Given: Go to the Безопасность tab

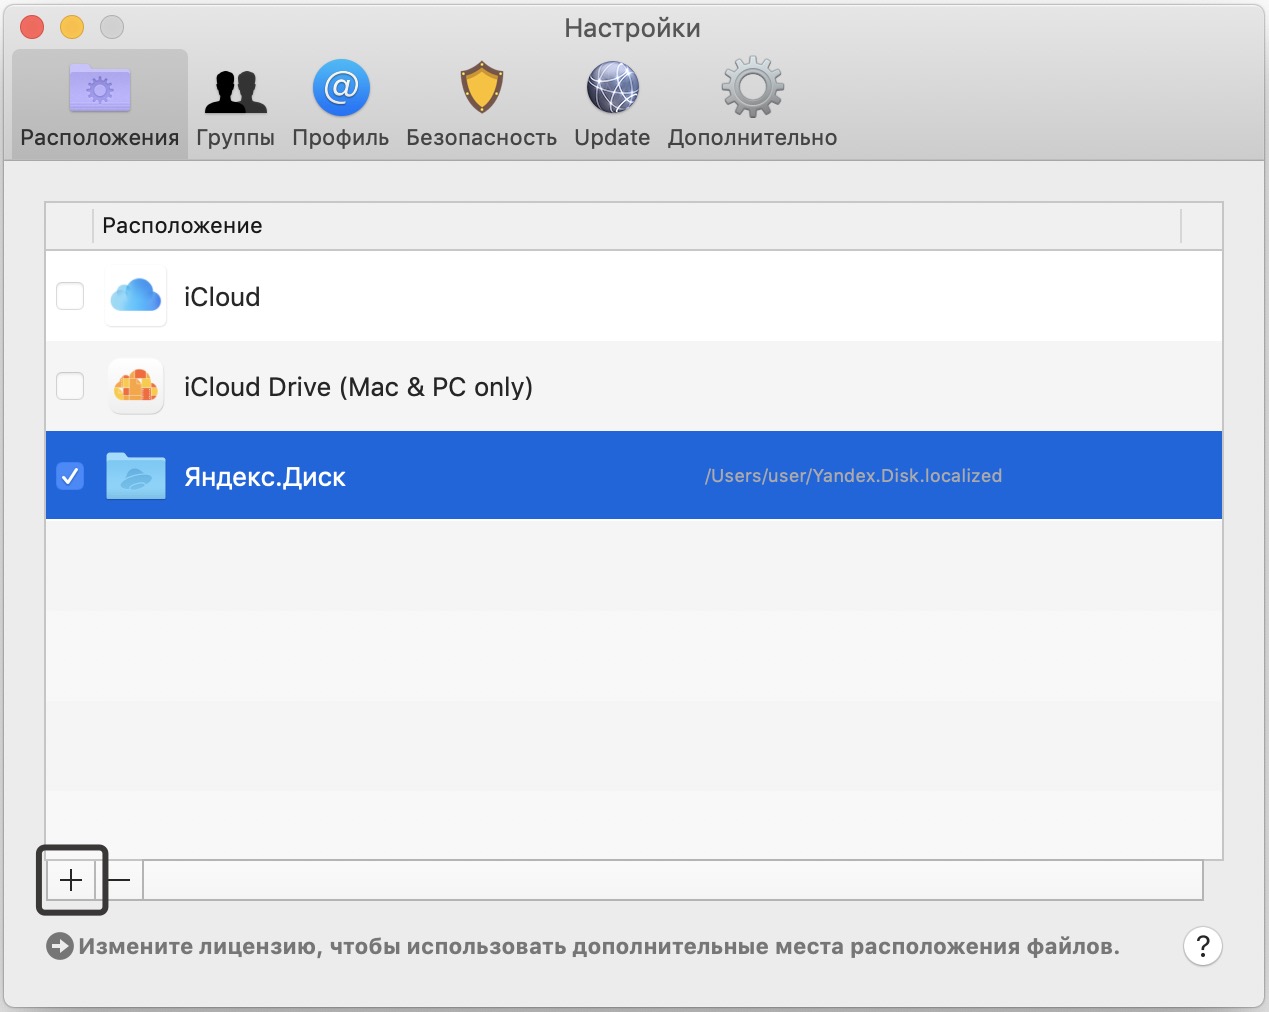Looking at the screenshot, I should click(481, 105).
